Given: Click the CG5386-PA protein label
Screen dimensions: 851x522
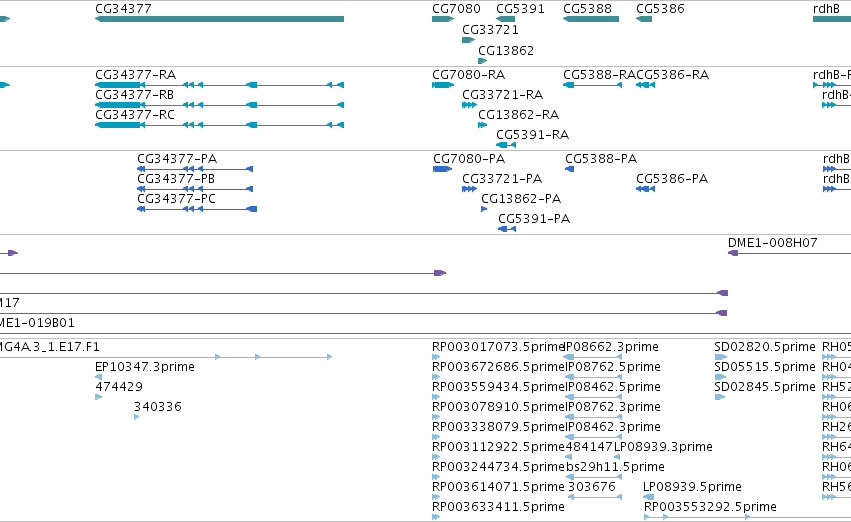Looking at the screenshot, I should point(672,179).
